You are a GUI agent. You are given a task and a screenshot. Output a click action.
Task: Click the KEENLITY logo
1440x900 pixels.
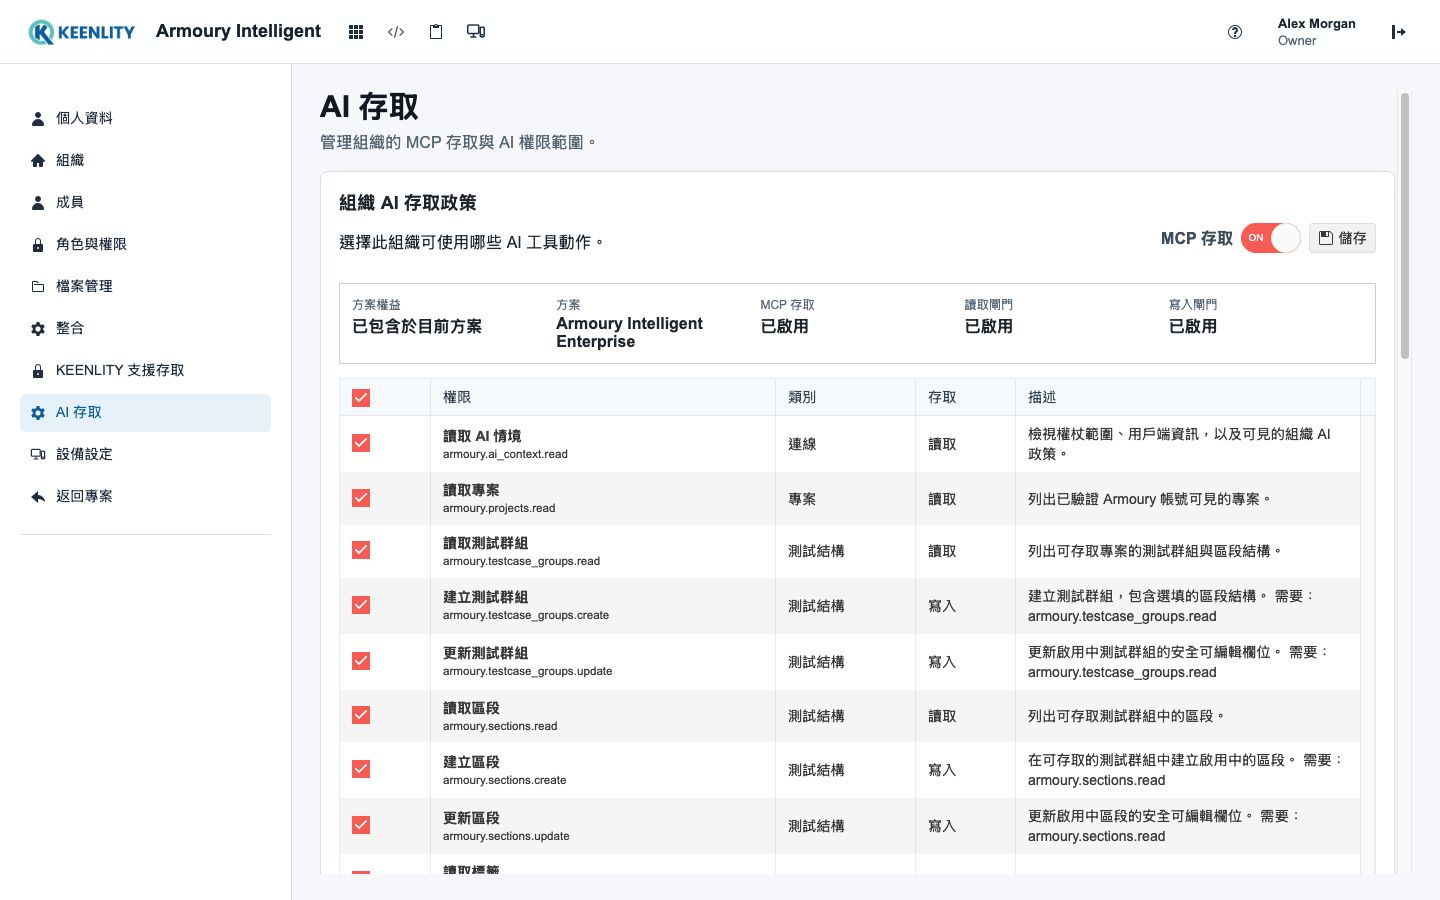(81, 32)
